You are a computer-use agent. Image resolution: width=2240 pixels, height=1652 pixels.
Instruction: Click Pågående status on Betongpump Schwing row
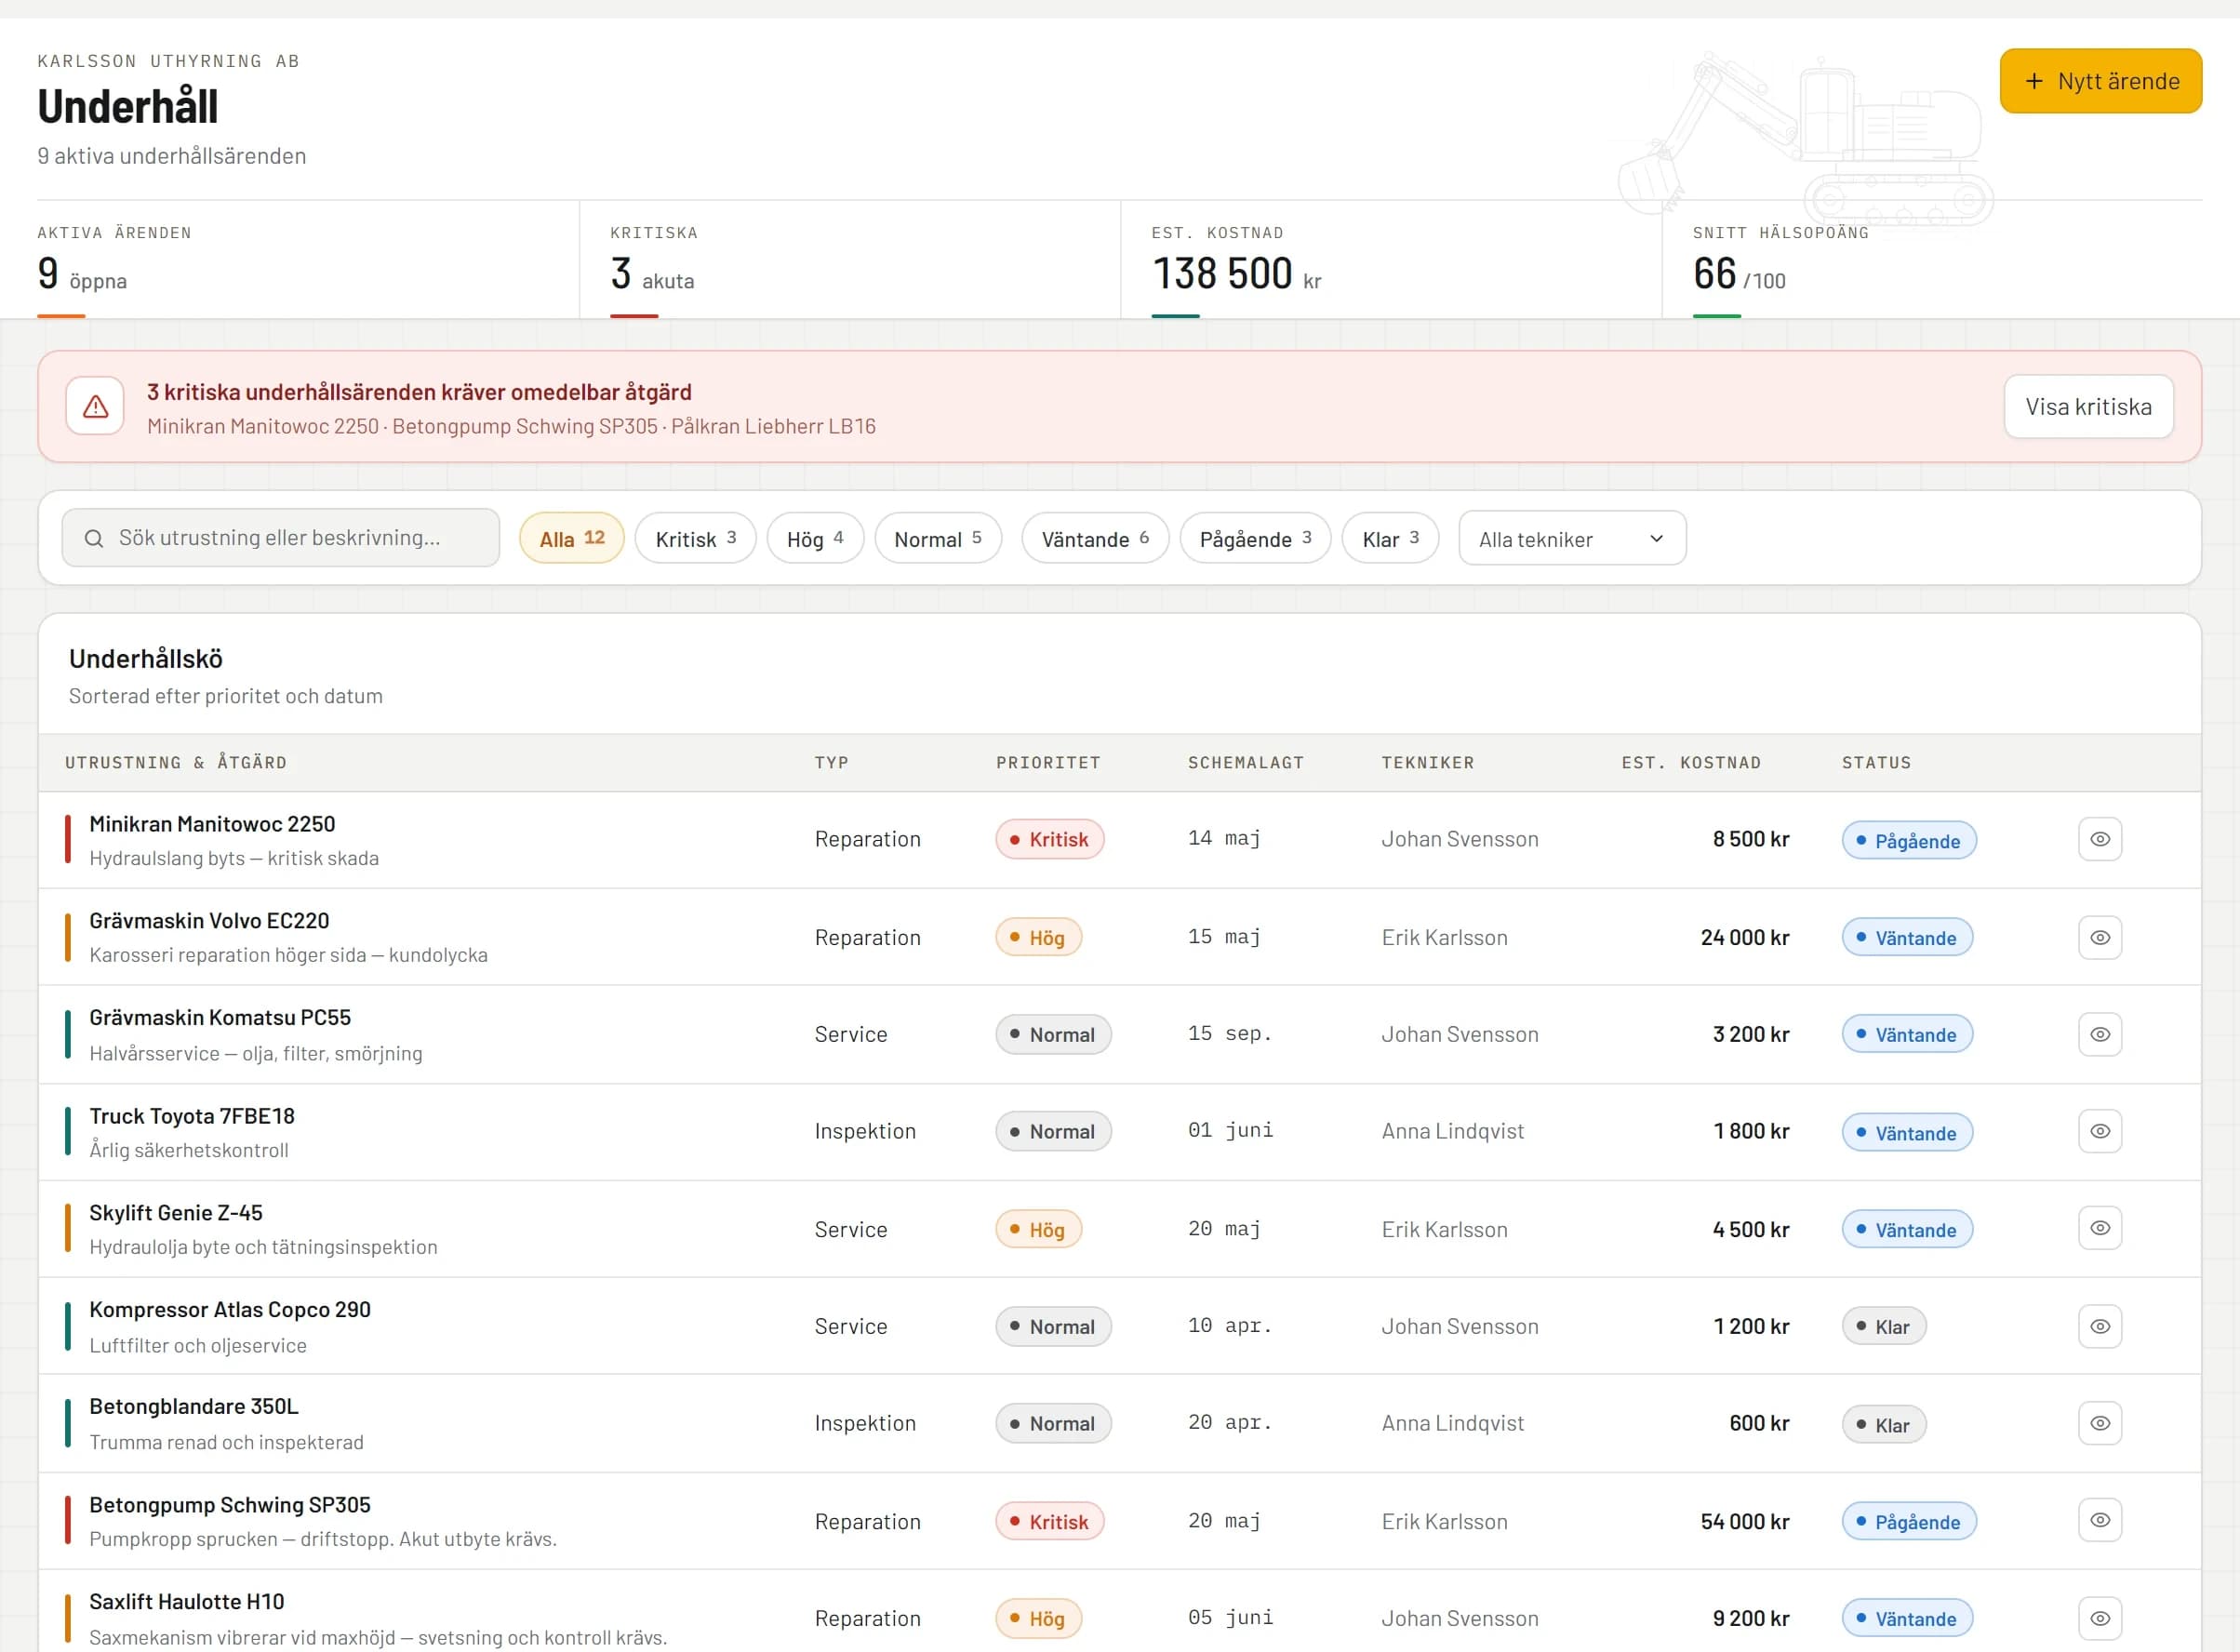[1908, 1521]
